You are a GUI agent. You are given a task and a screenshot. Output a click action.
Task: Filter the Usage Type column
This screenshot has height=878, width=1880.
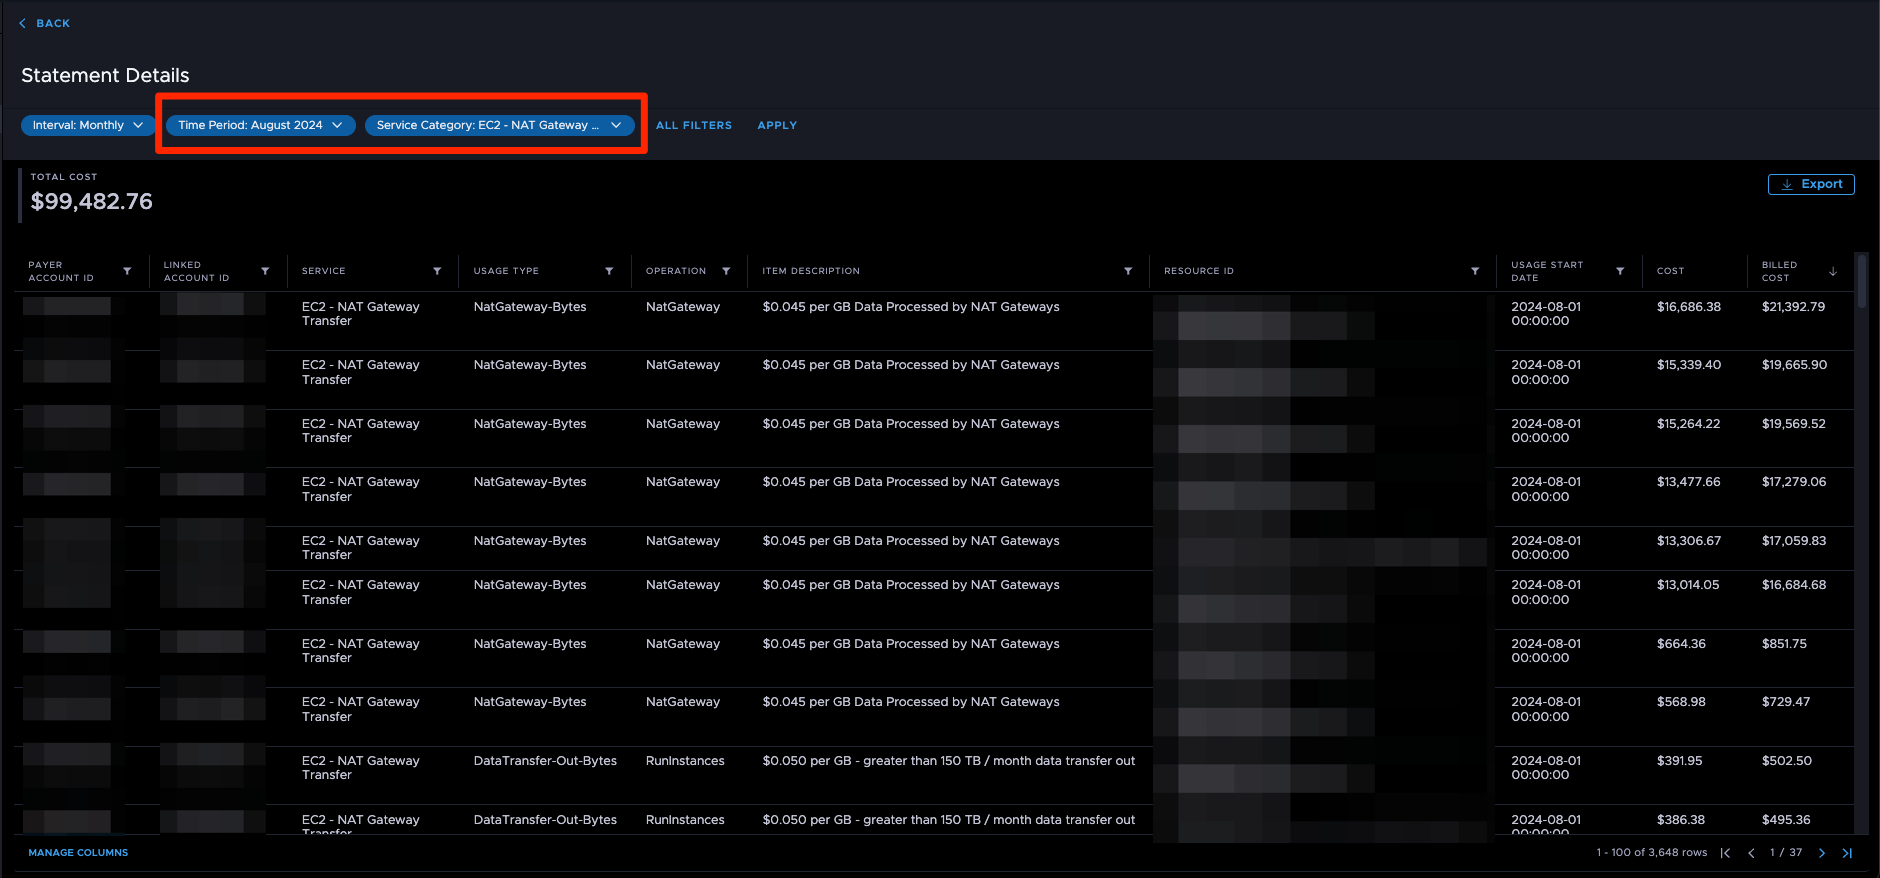(609, 271)
